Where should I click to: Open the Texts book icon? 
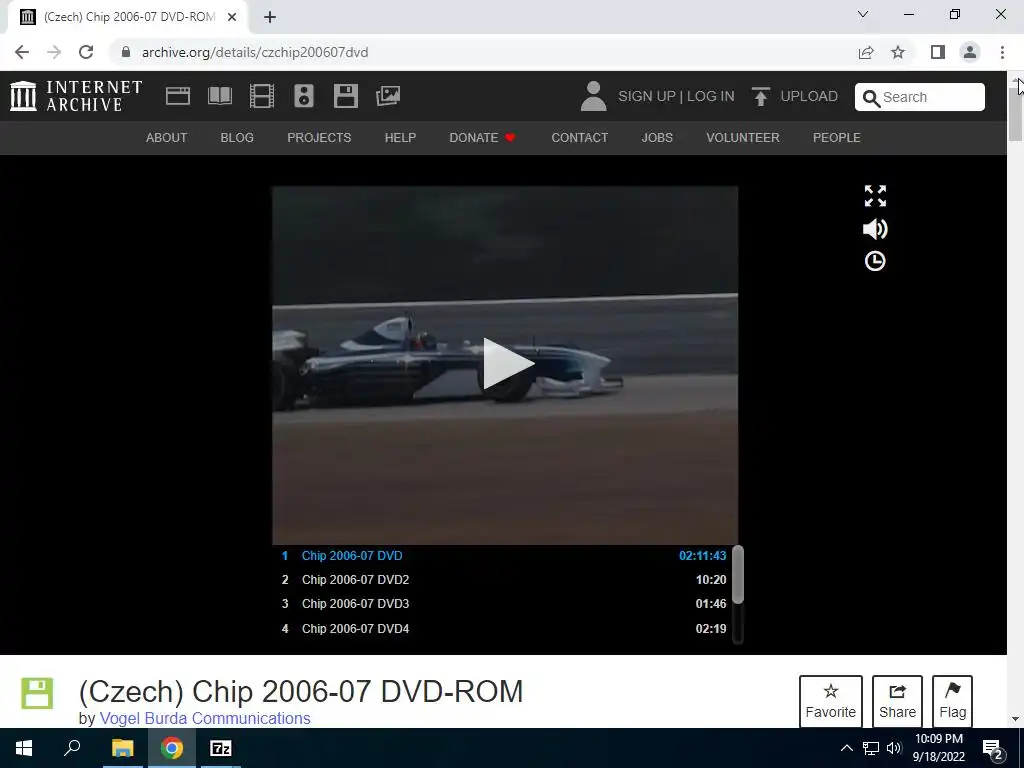219,96
